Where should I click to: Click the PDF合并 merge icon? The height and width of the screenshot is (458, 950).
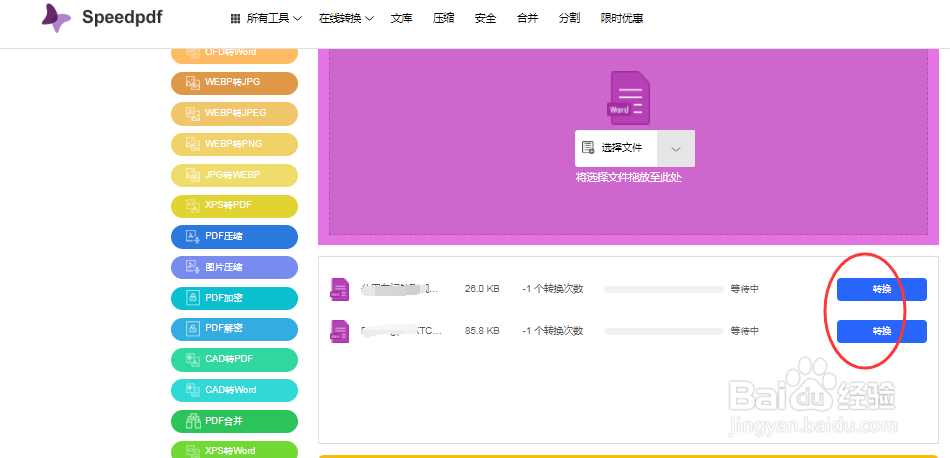(x=193, y=421)
